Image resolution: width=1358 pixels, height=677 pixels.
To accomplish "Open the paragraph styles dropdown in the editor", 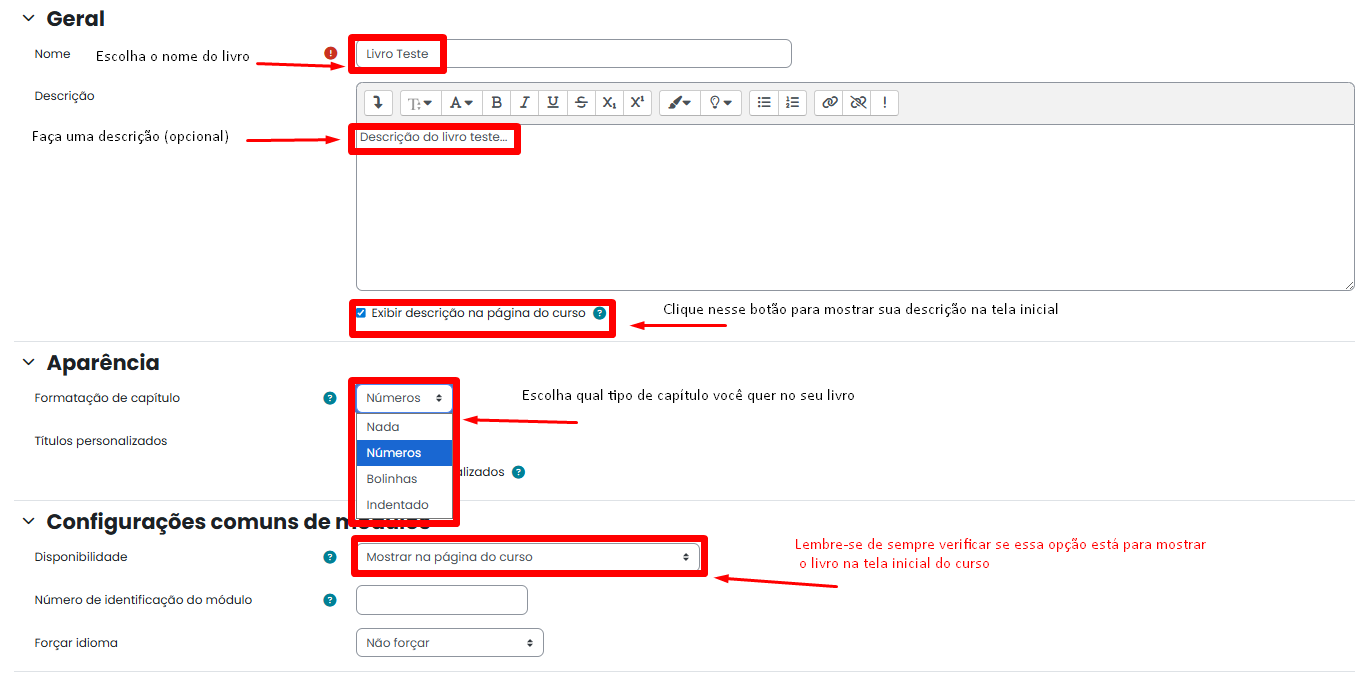I will (421, 102).
